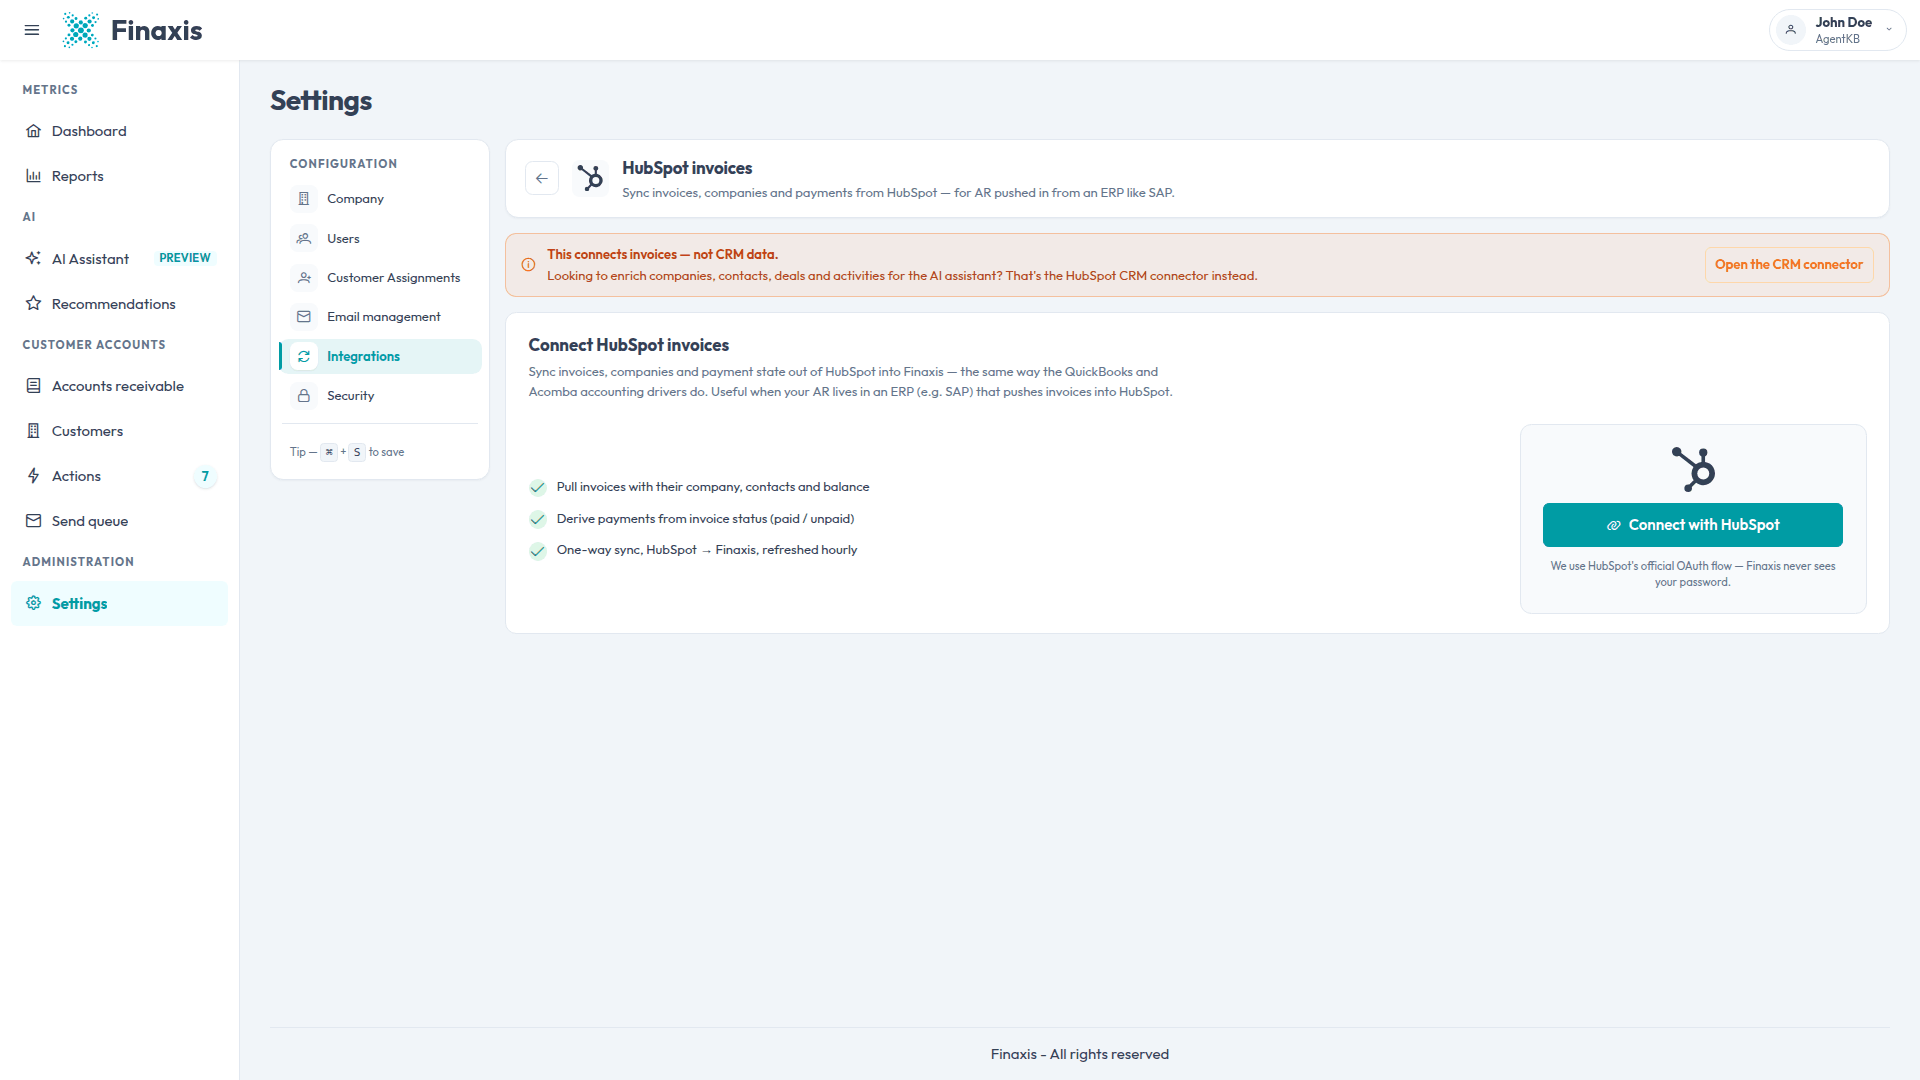Open the John Doe account dropdown
1920x1080 pixels.
[1837, 30]
